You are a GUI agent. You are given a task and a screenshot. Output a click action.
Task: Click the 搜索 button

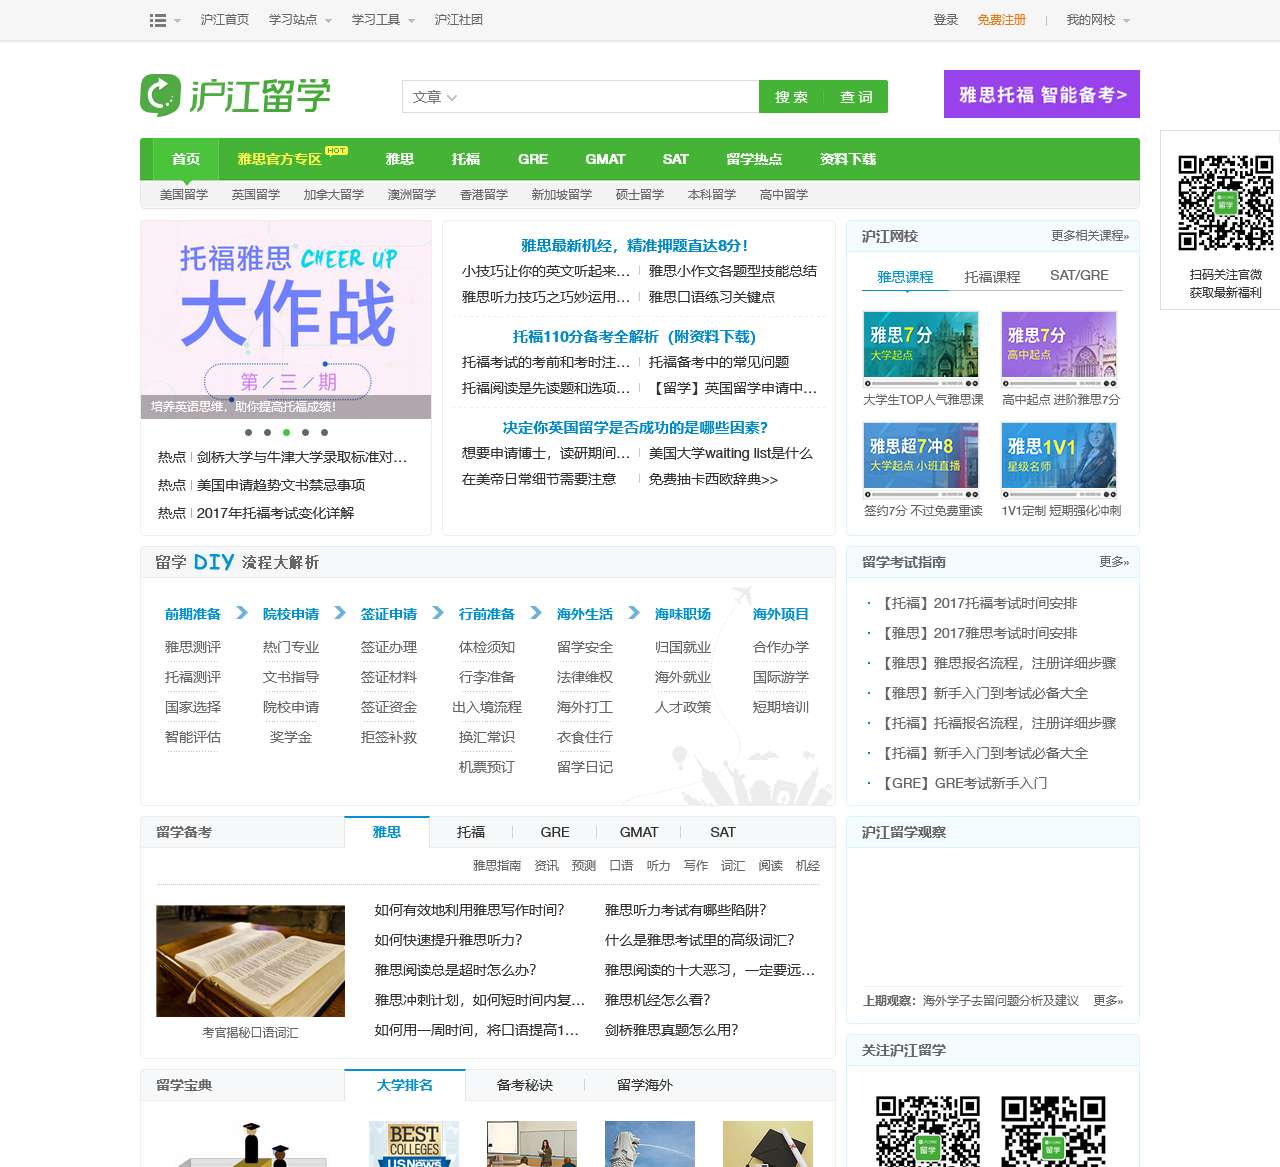791,97
